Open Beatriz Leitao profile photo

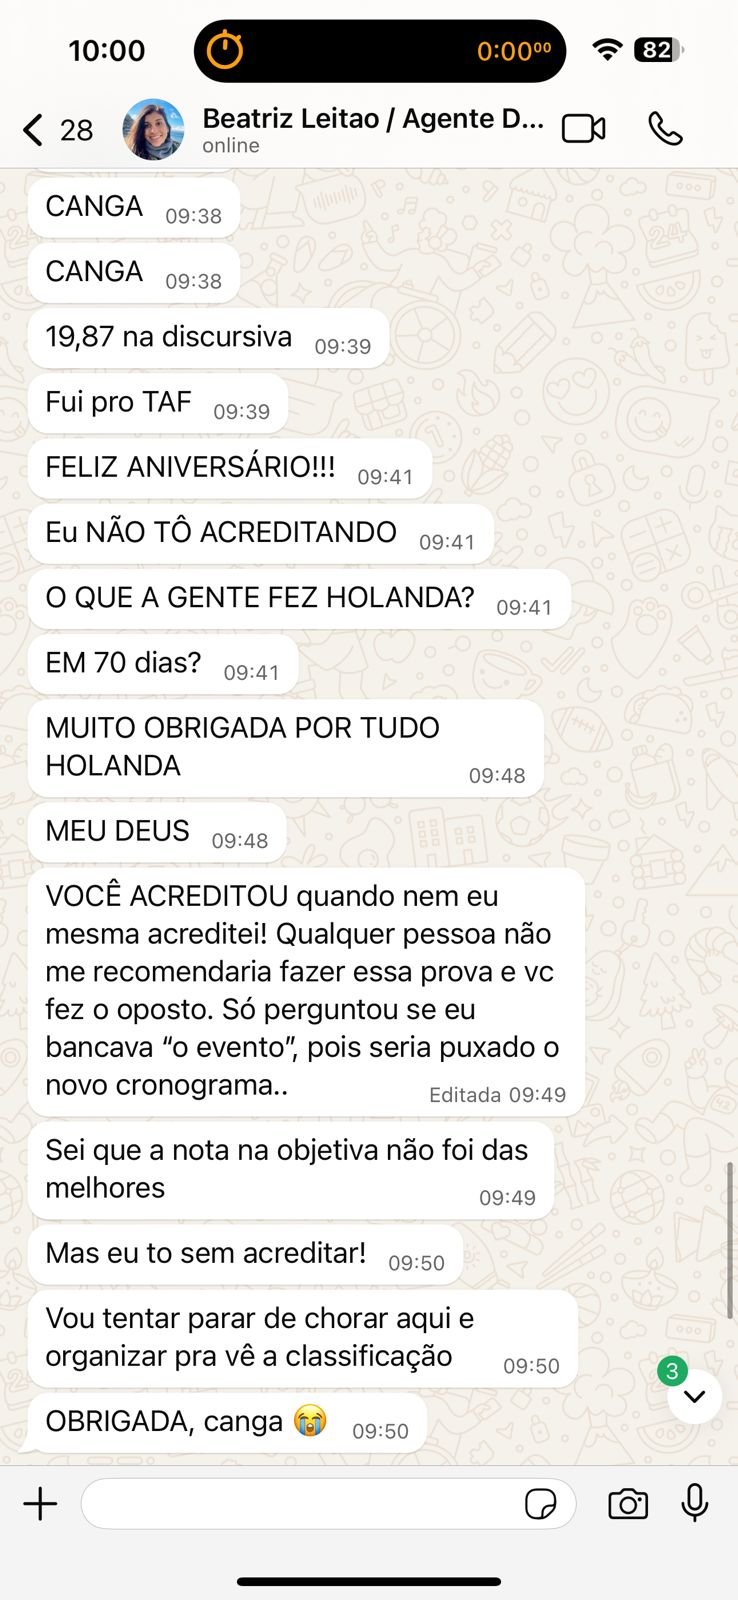pyautogui.click(x=153, y=129)
